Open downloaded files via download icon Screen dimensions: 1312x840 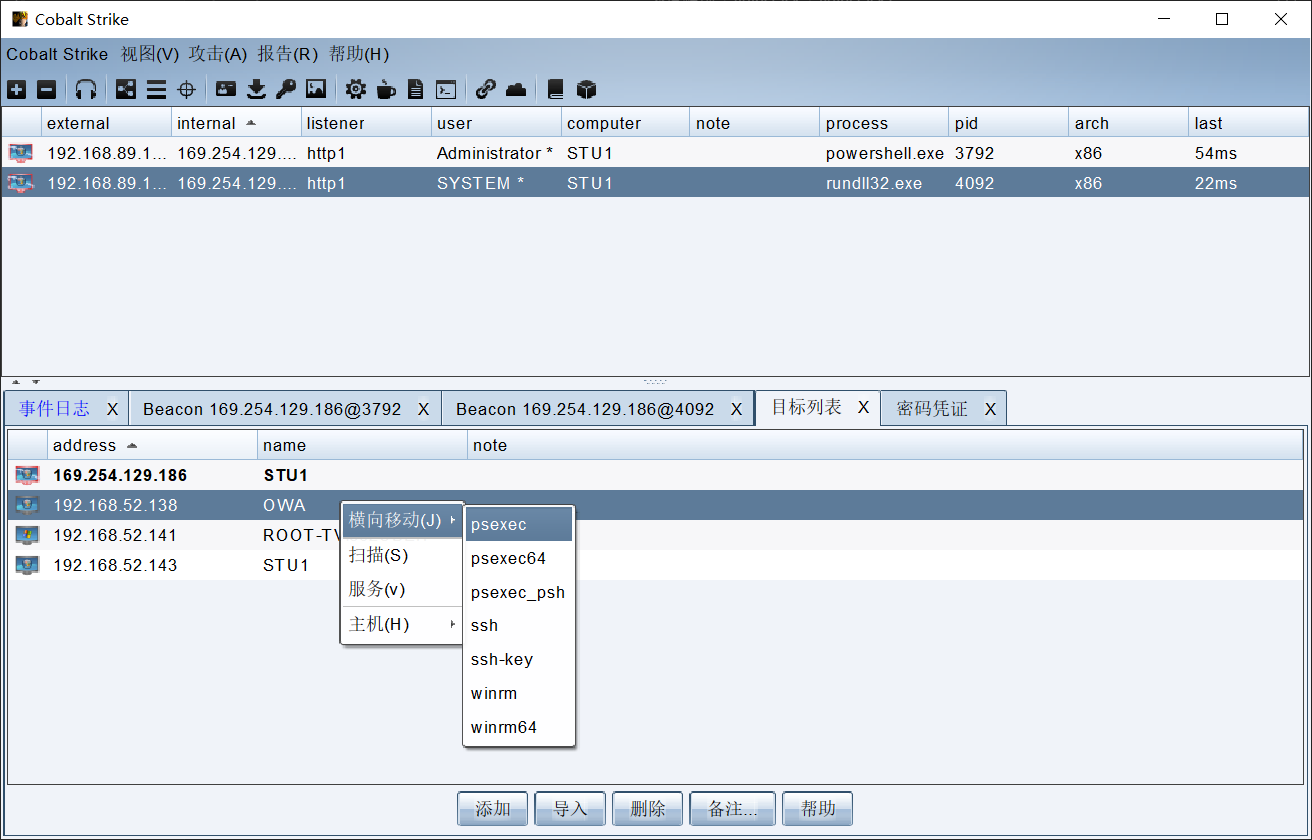[x=256, y=90]
